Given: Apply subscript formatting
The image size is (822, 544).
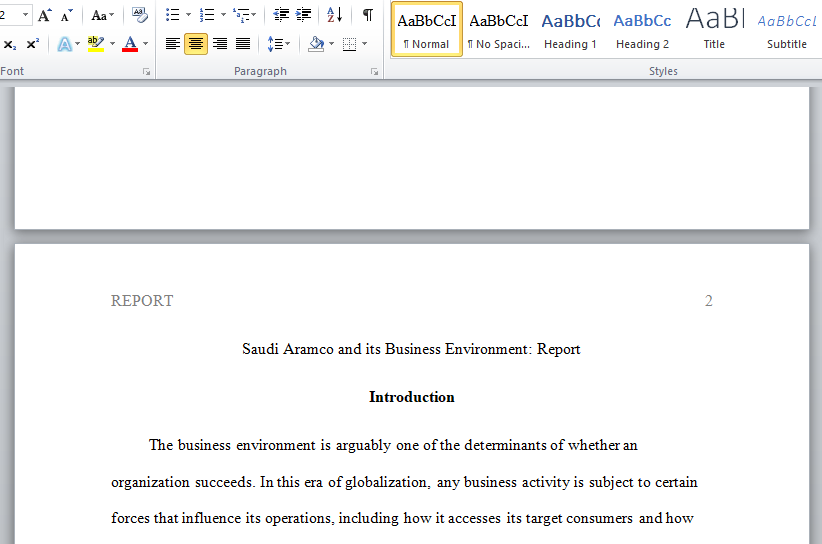Looking at the screenshot, I should pyautogui.click(x=10, y=45).
